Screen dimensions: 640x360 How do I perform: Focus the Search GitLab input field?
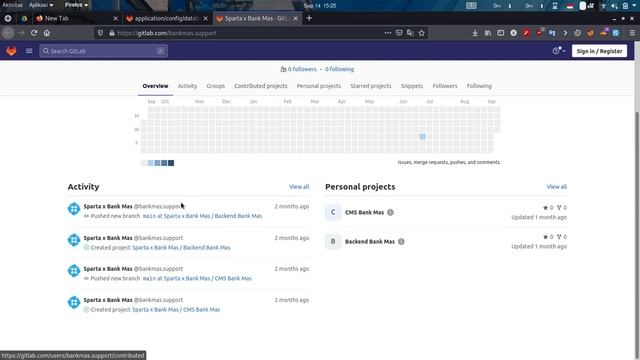pos(103,51)
